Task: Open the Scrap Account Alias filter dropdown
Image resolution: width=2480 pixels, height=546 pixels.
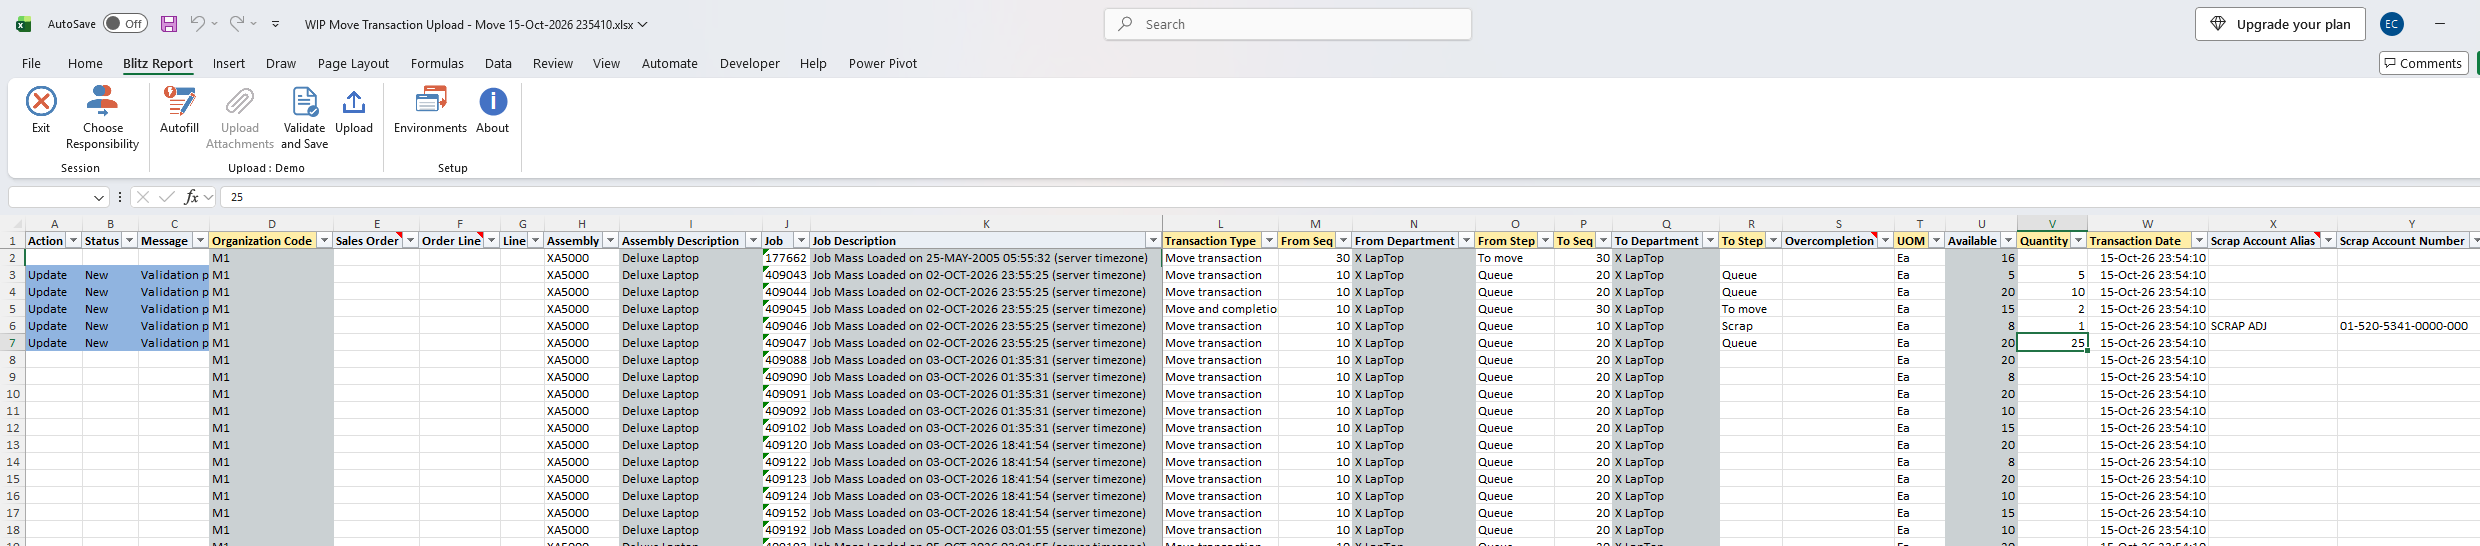Action: pyautogui.click(x=2328, y=241)
